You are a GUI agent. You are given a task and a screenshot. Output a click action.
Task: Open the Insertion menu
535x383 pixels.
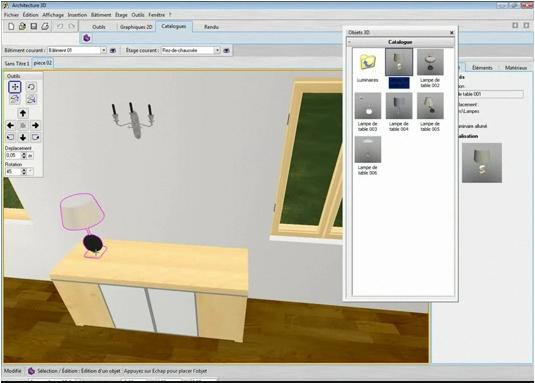tap(77, 15)
